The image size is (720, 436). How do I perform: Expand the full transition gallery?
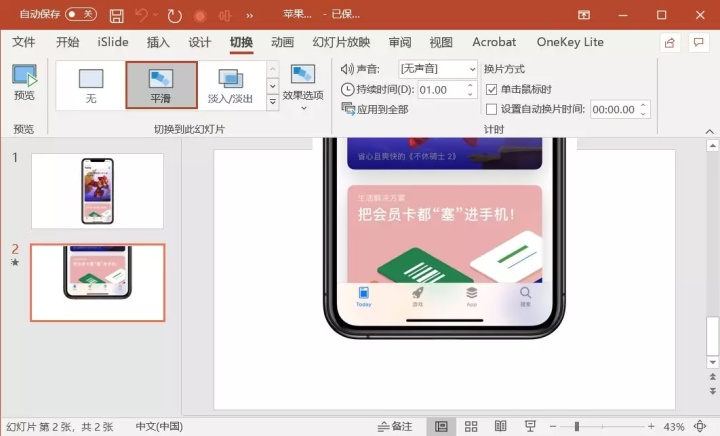click(273, 102)
